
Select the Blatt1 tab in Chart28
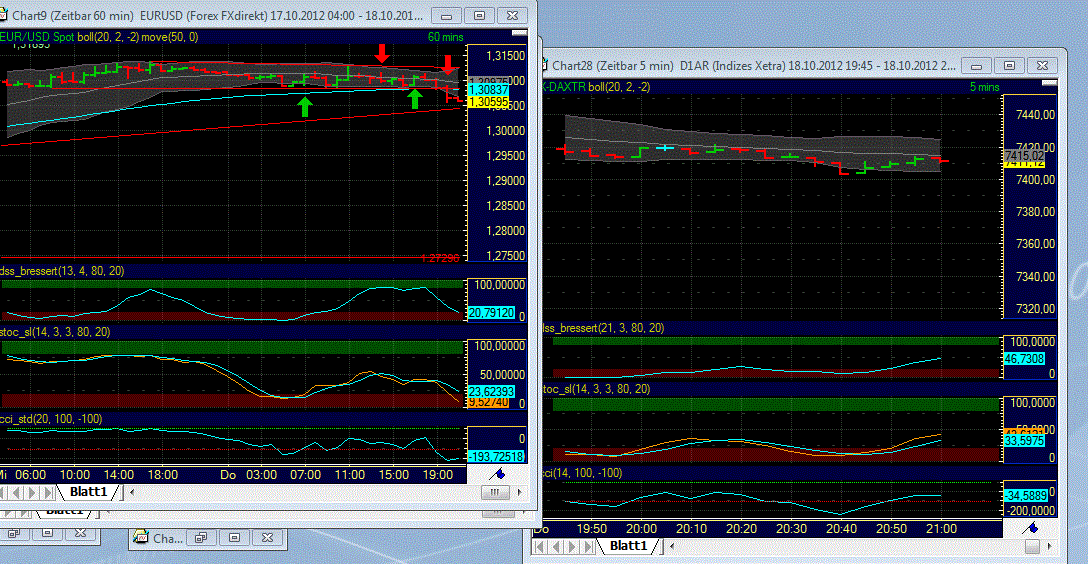629,546
